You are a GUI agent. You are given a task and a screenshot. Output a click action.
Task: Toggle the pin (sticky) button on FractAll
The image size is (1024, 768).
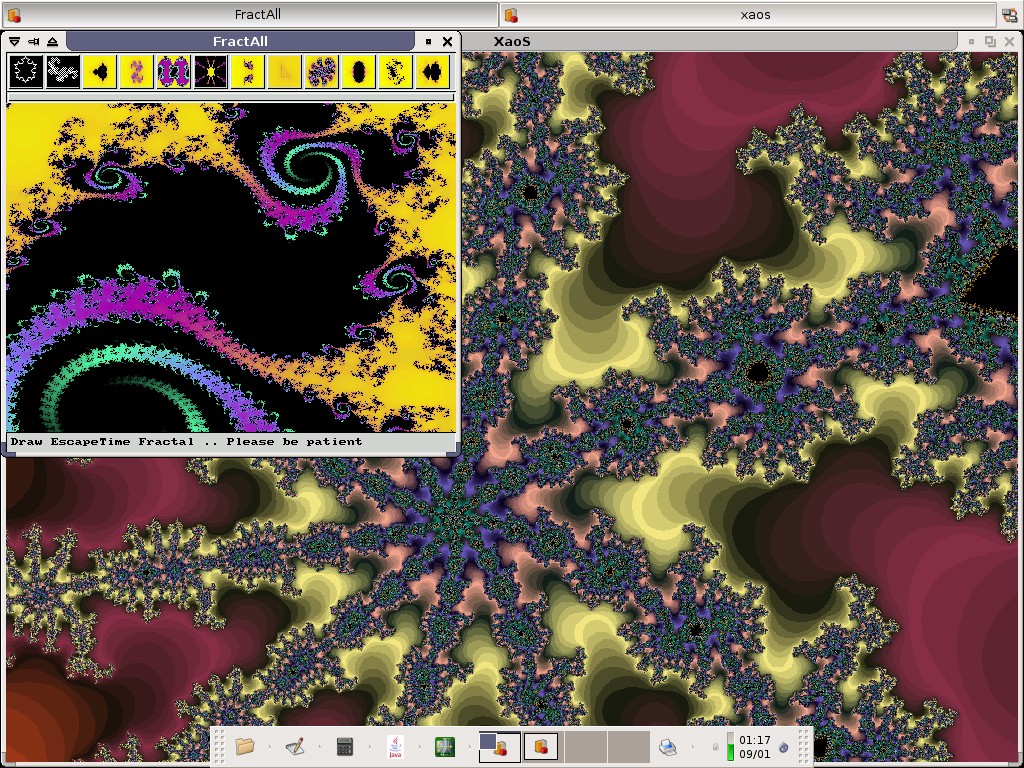(33, 41)
